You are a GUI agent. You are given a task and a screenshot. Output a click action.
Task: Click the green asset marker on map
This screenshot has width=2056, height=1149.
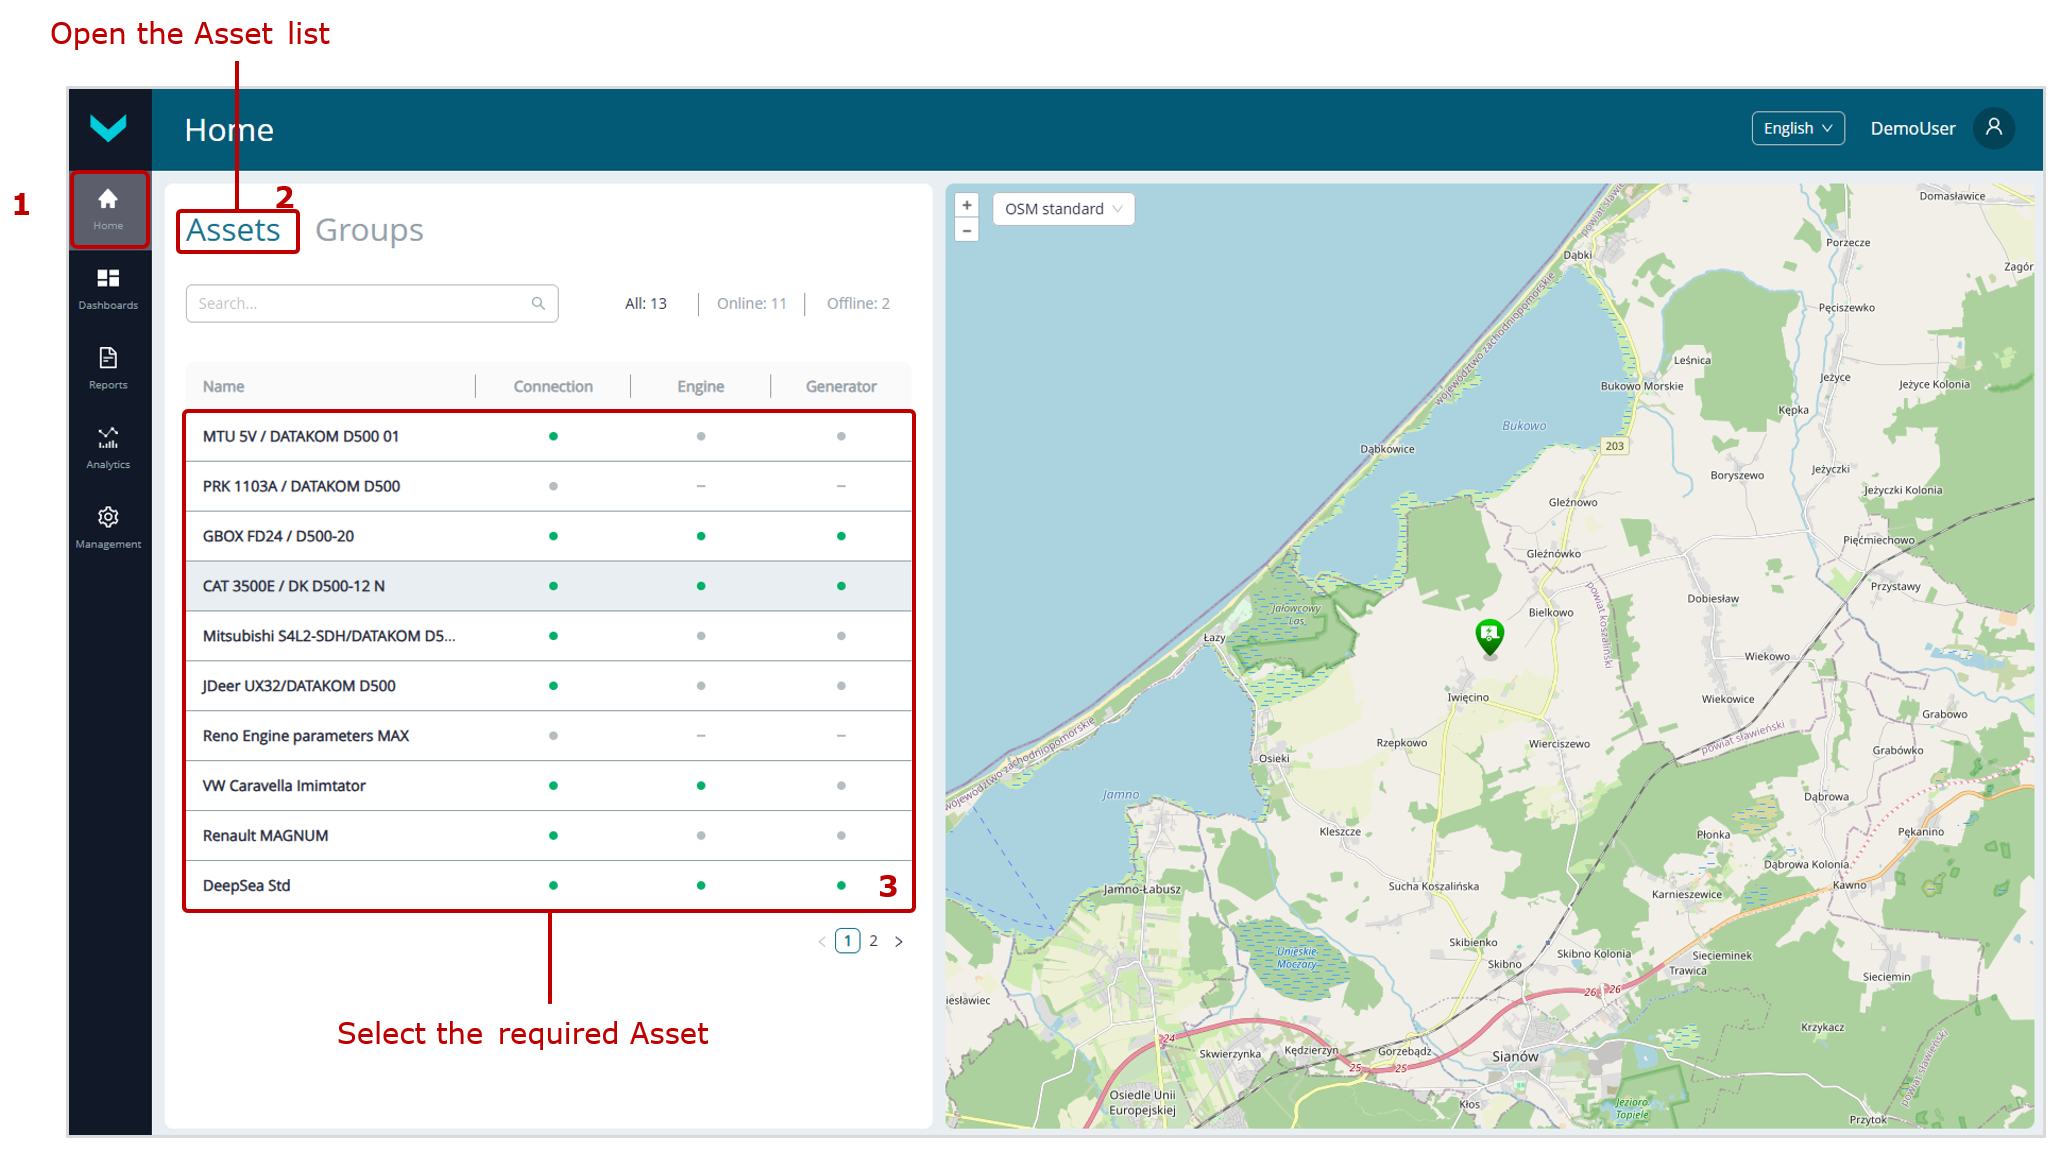(1489, 635)
